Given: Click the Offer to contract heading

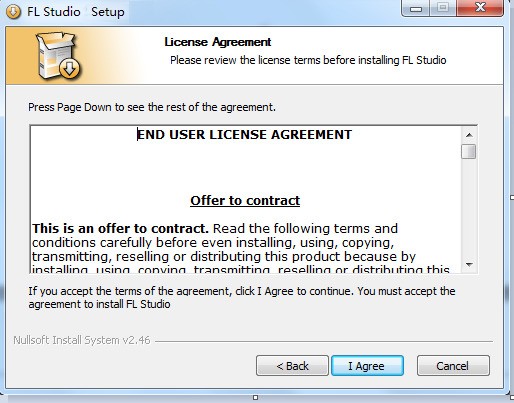Looking at the screenshot, I should point(245,201).
